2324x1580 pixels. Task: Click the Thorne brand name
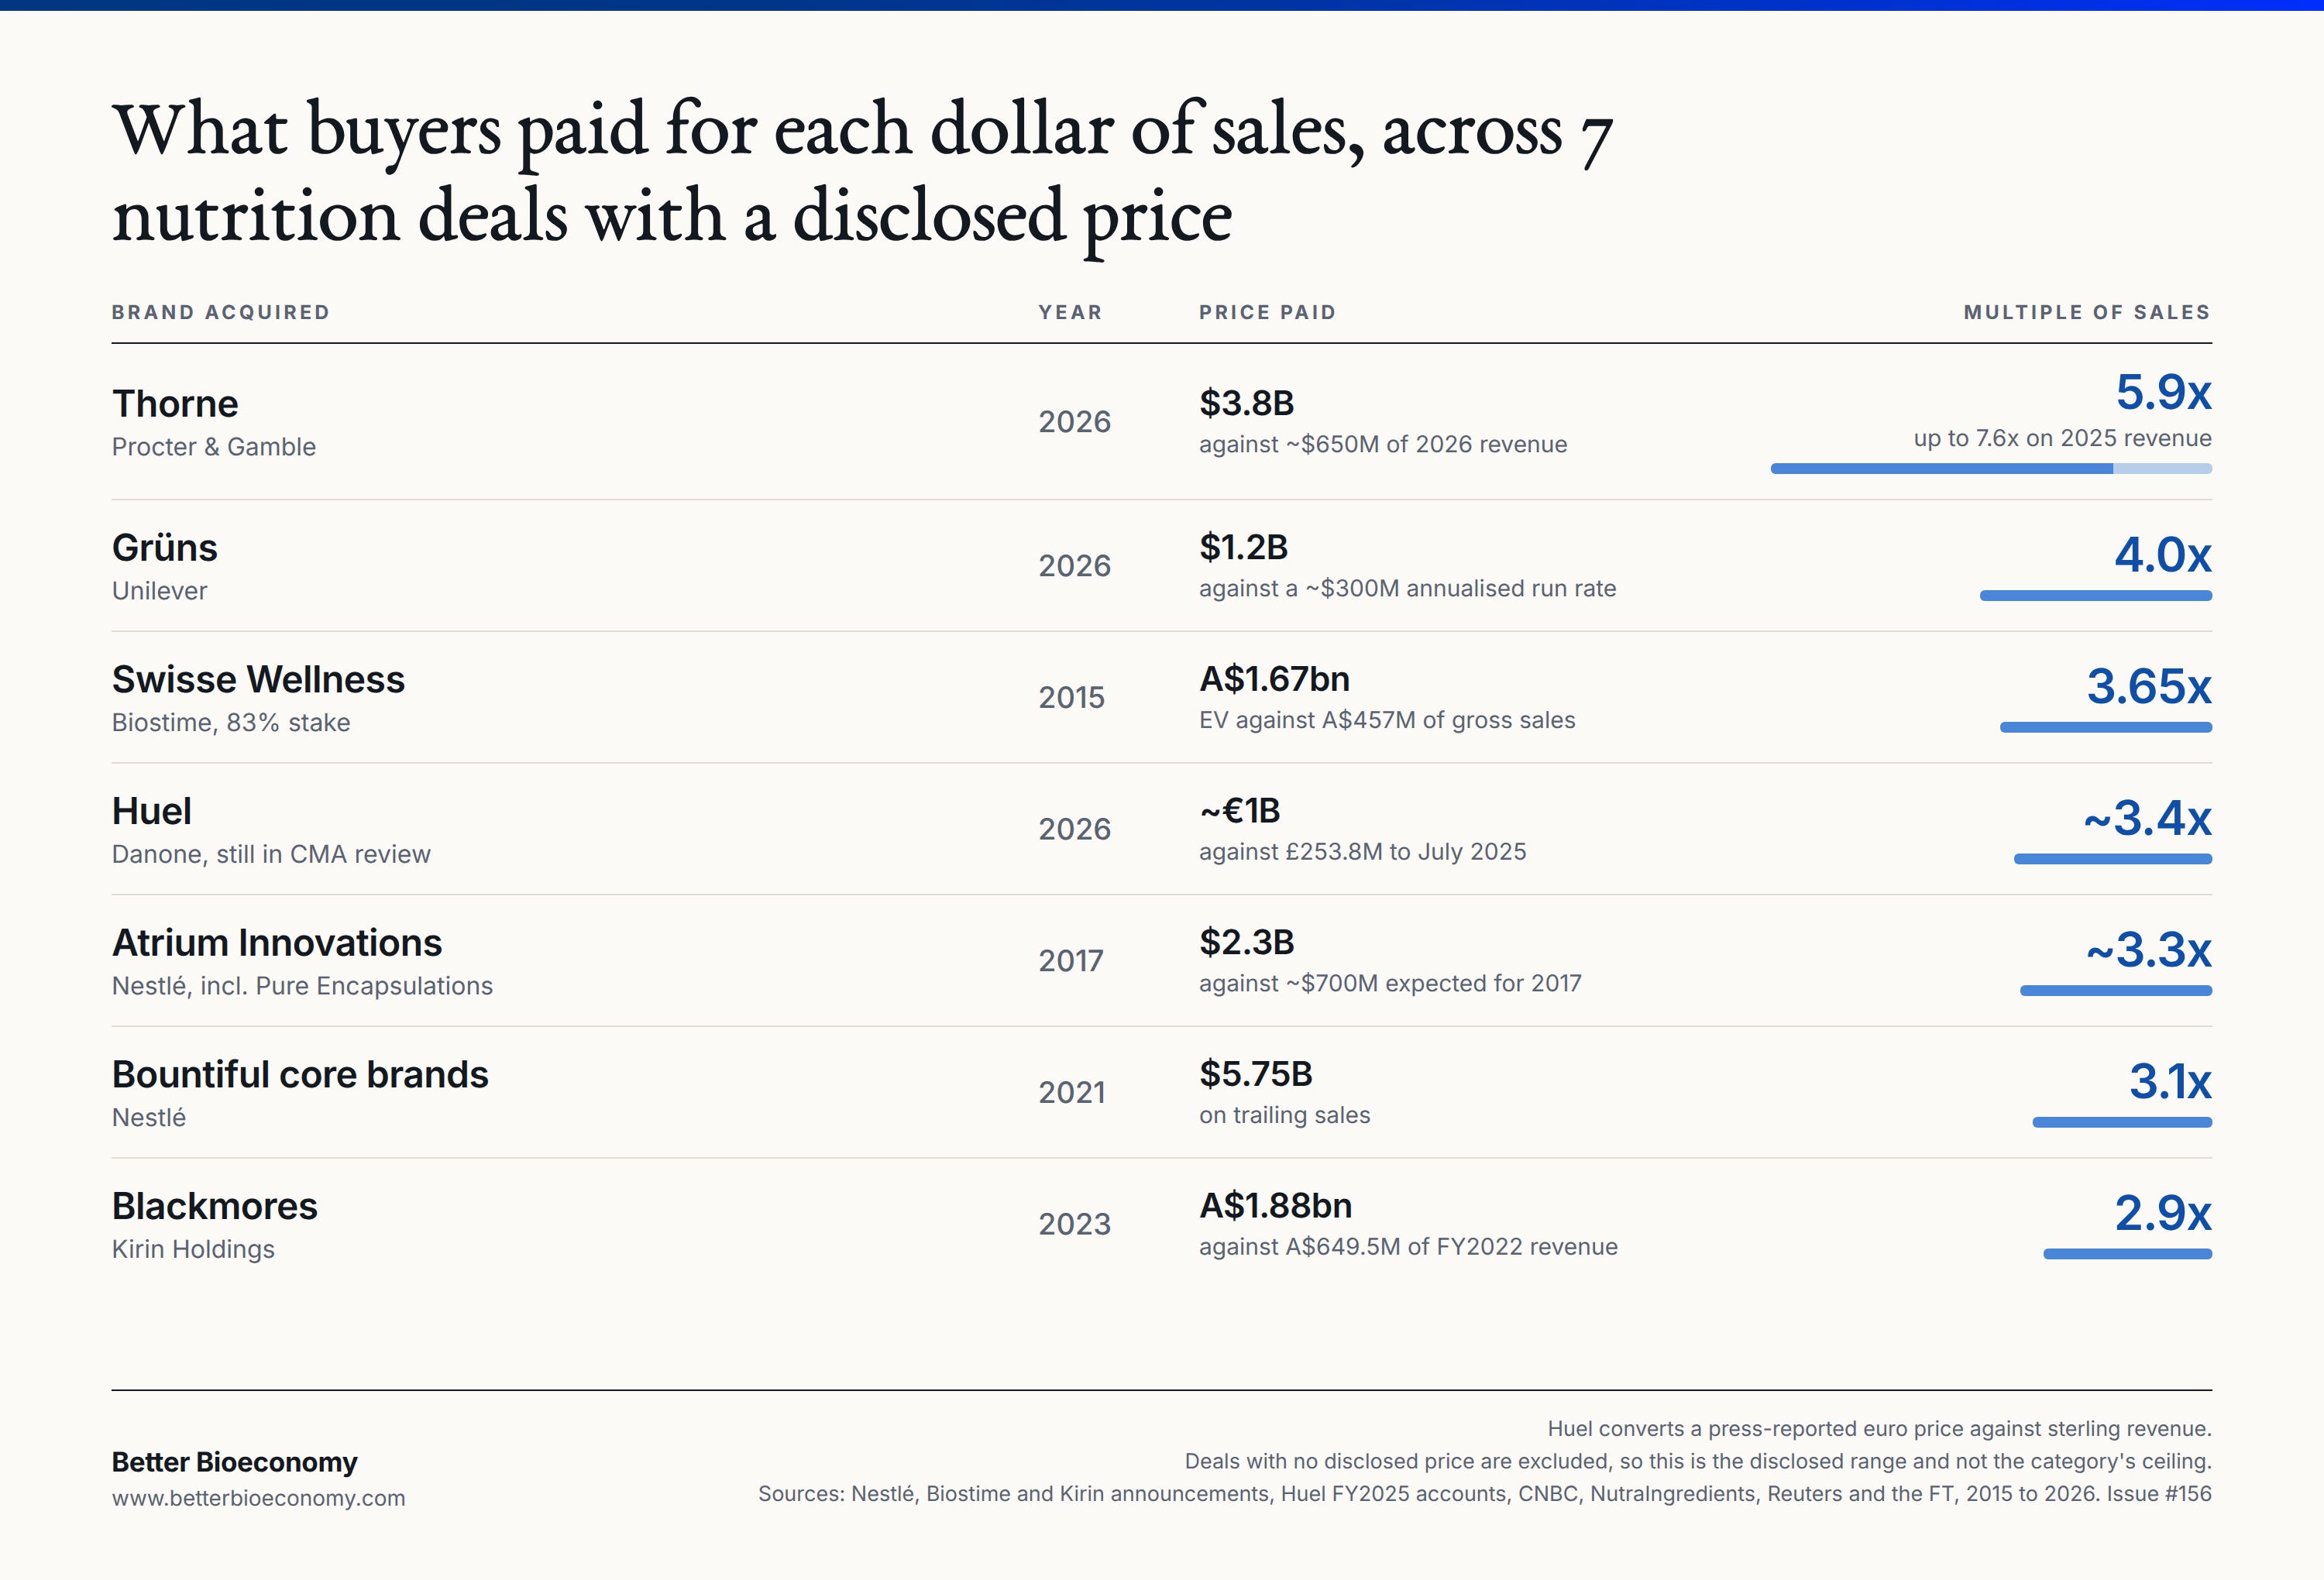(175, 404)
